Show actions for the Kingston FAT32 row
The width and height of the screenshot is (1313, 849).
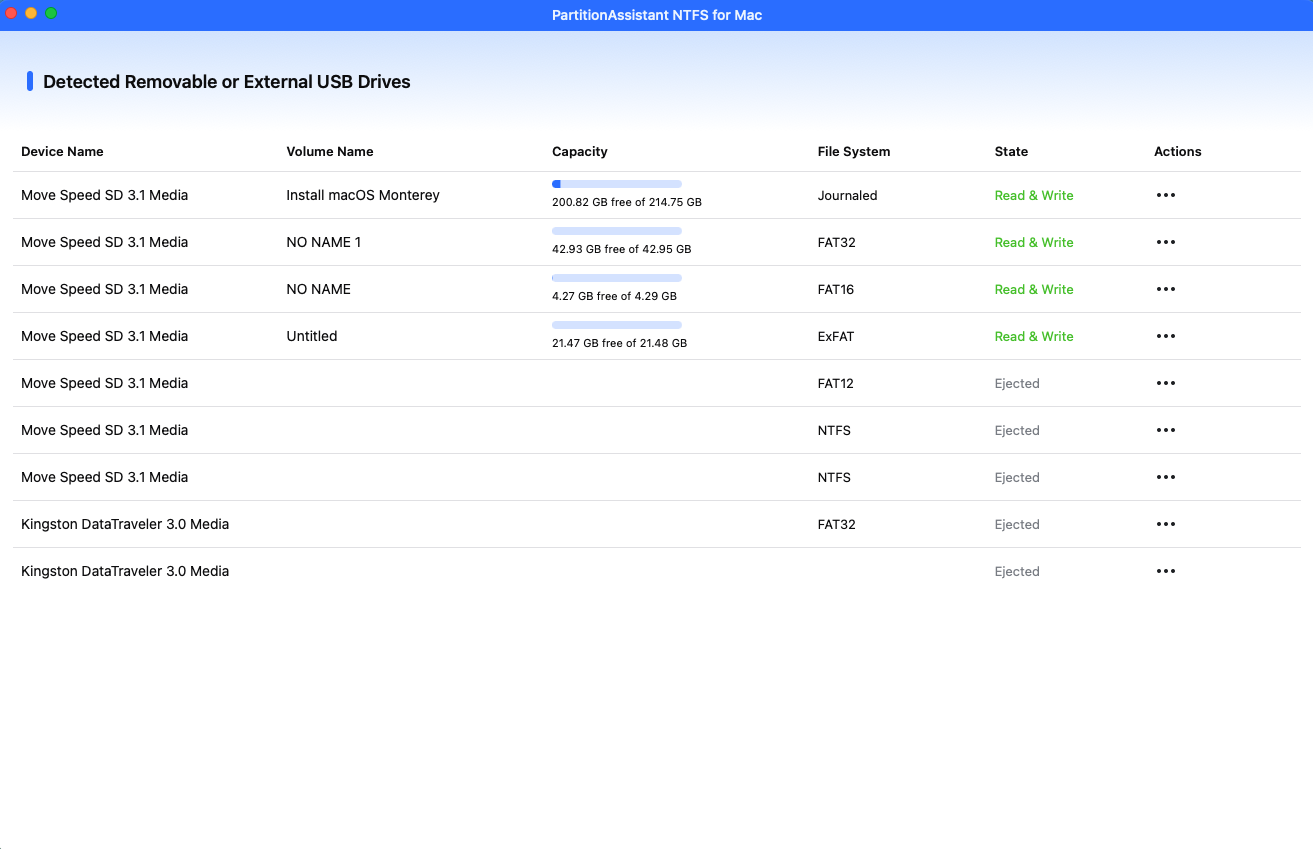point(1165,524)
